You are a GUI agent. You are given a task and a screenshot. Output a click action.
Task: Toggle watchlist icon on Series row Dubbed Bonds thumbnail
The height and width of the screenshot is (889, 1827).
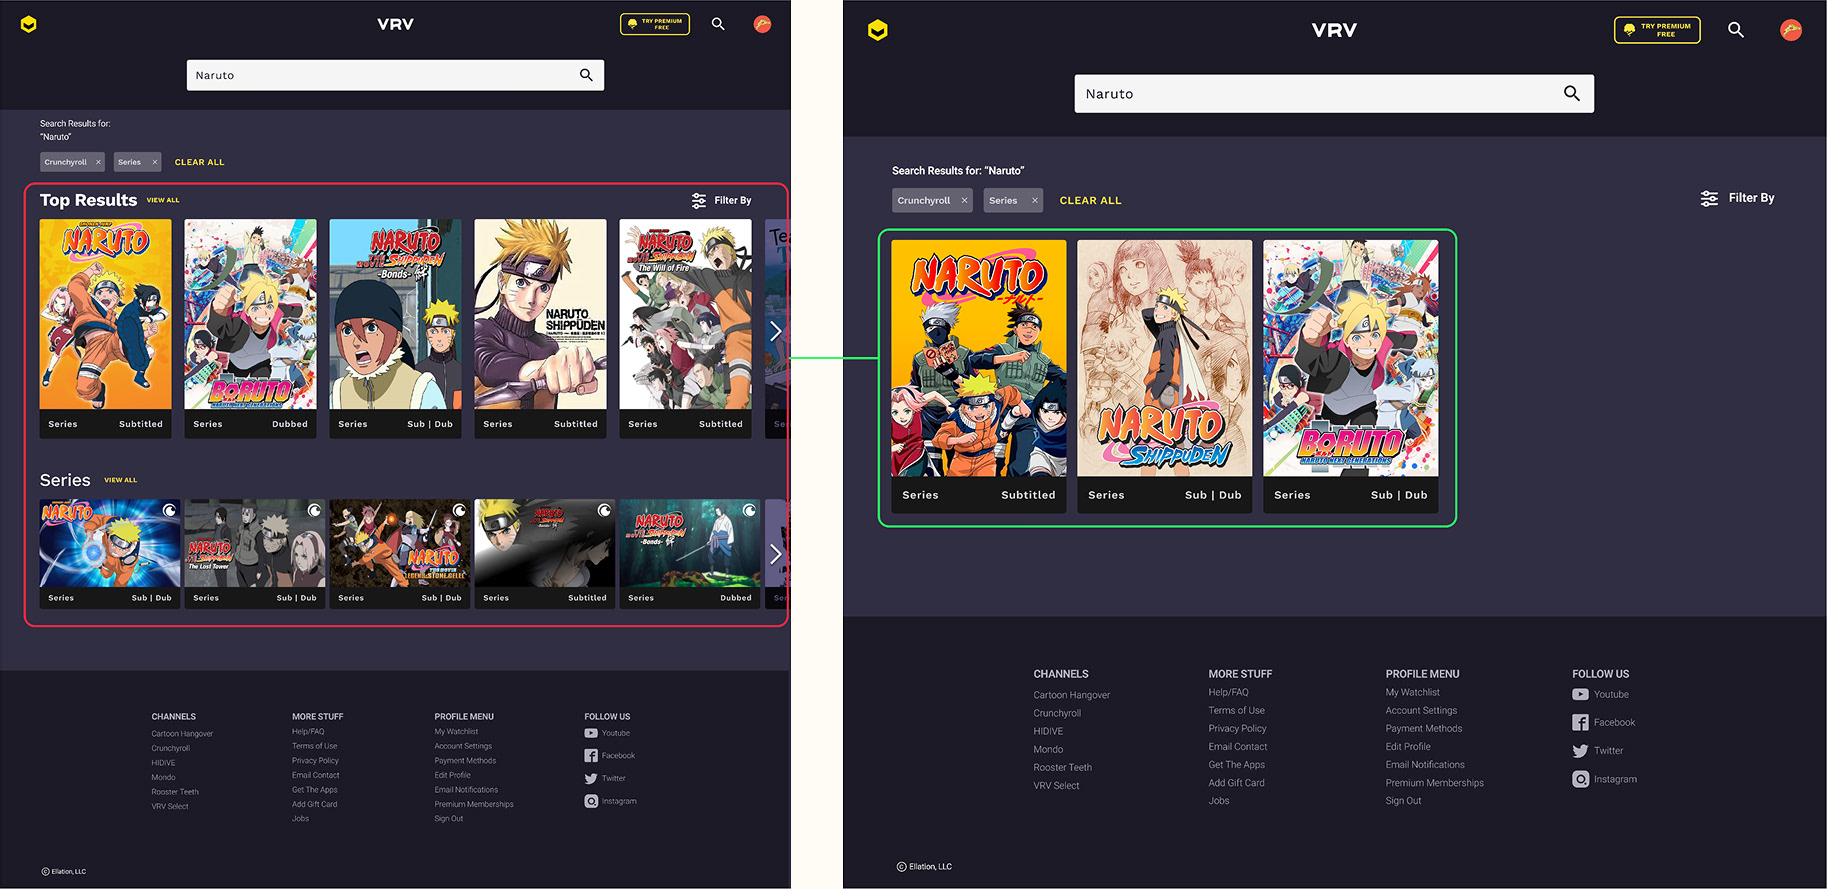tap(749, 510)
